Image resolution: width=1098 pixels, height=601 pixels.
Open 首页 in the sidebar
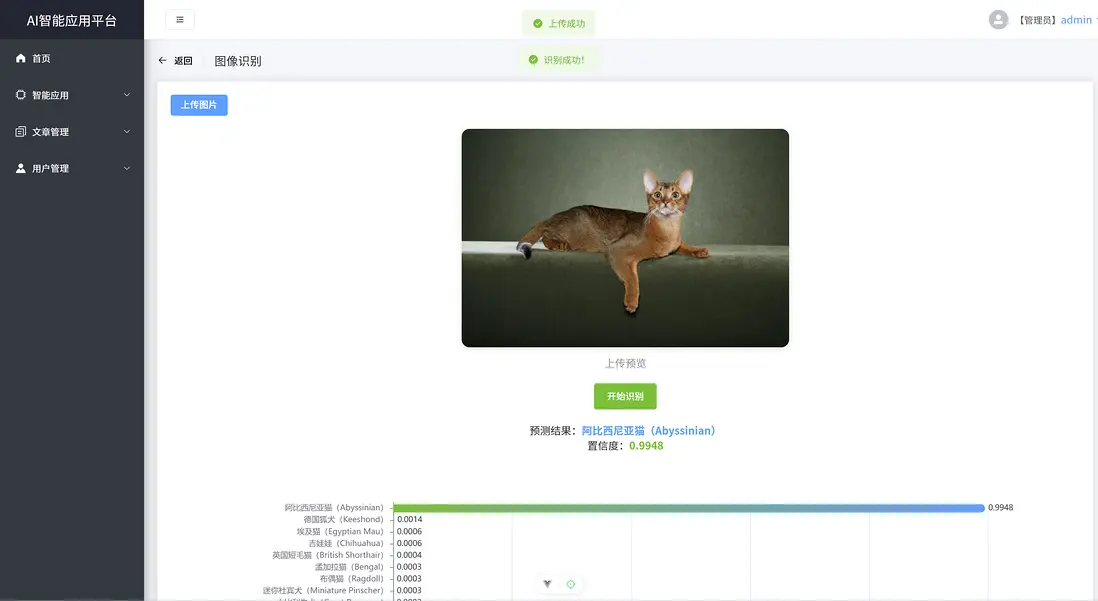72,58
